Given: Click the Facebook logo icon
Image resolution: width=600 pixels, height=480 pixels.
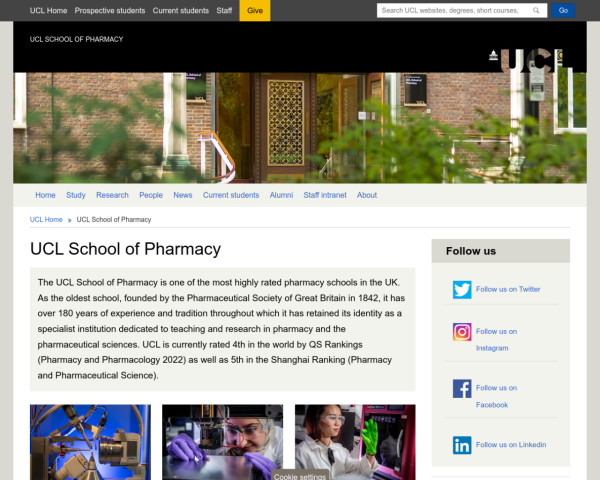Looking at the screenshot, I should 462,389.
